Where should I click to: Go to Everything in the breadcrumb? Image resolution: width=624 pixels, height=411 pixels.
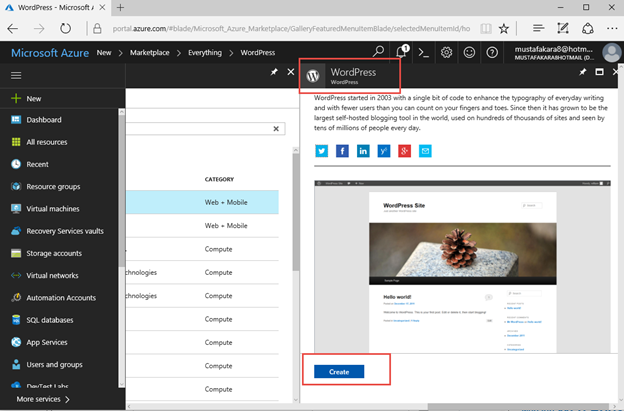[x=205, y=53]
